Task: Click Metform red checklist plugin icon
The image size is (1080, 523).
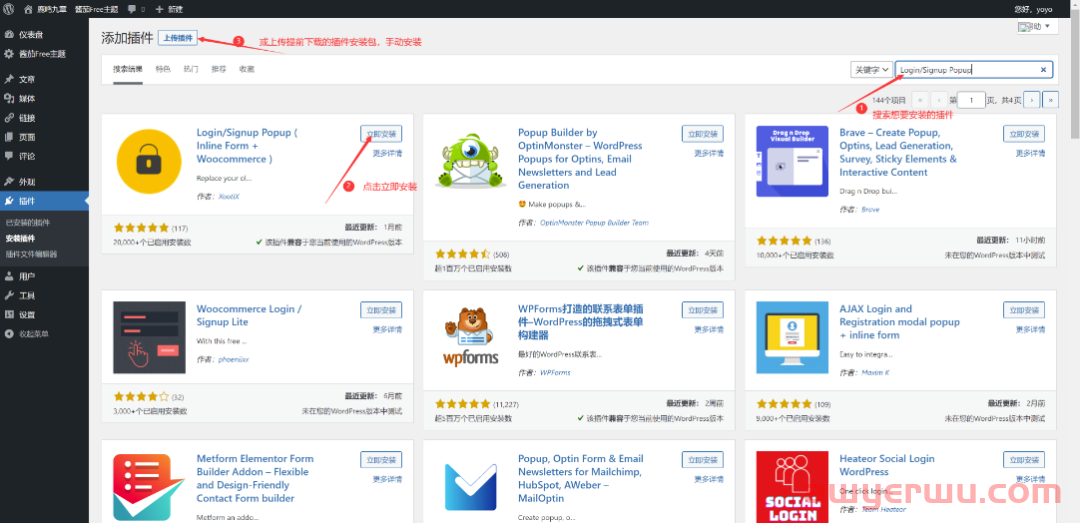Action: point(149,486)
